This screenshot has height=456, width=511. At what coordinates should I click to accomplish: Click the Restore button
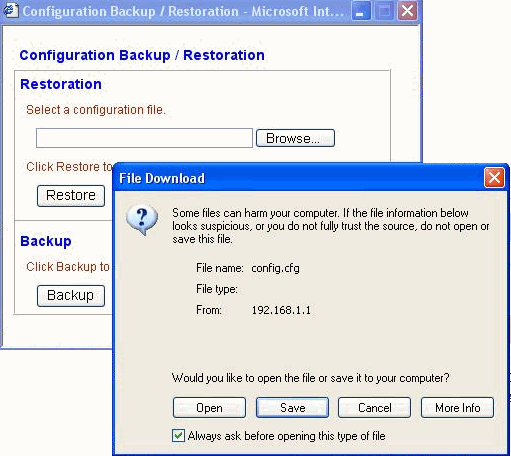tap(71, 196)
